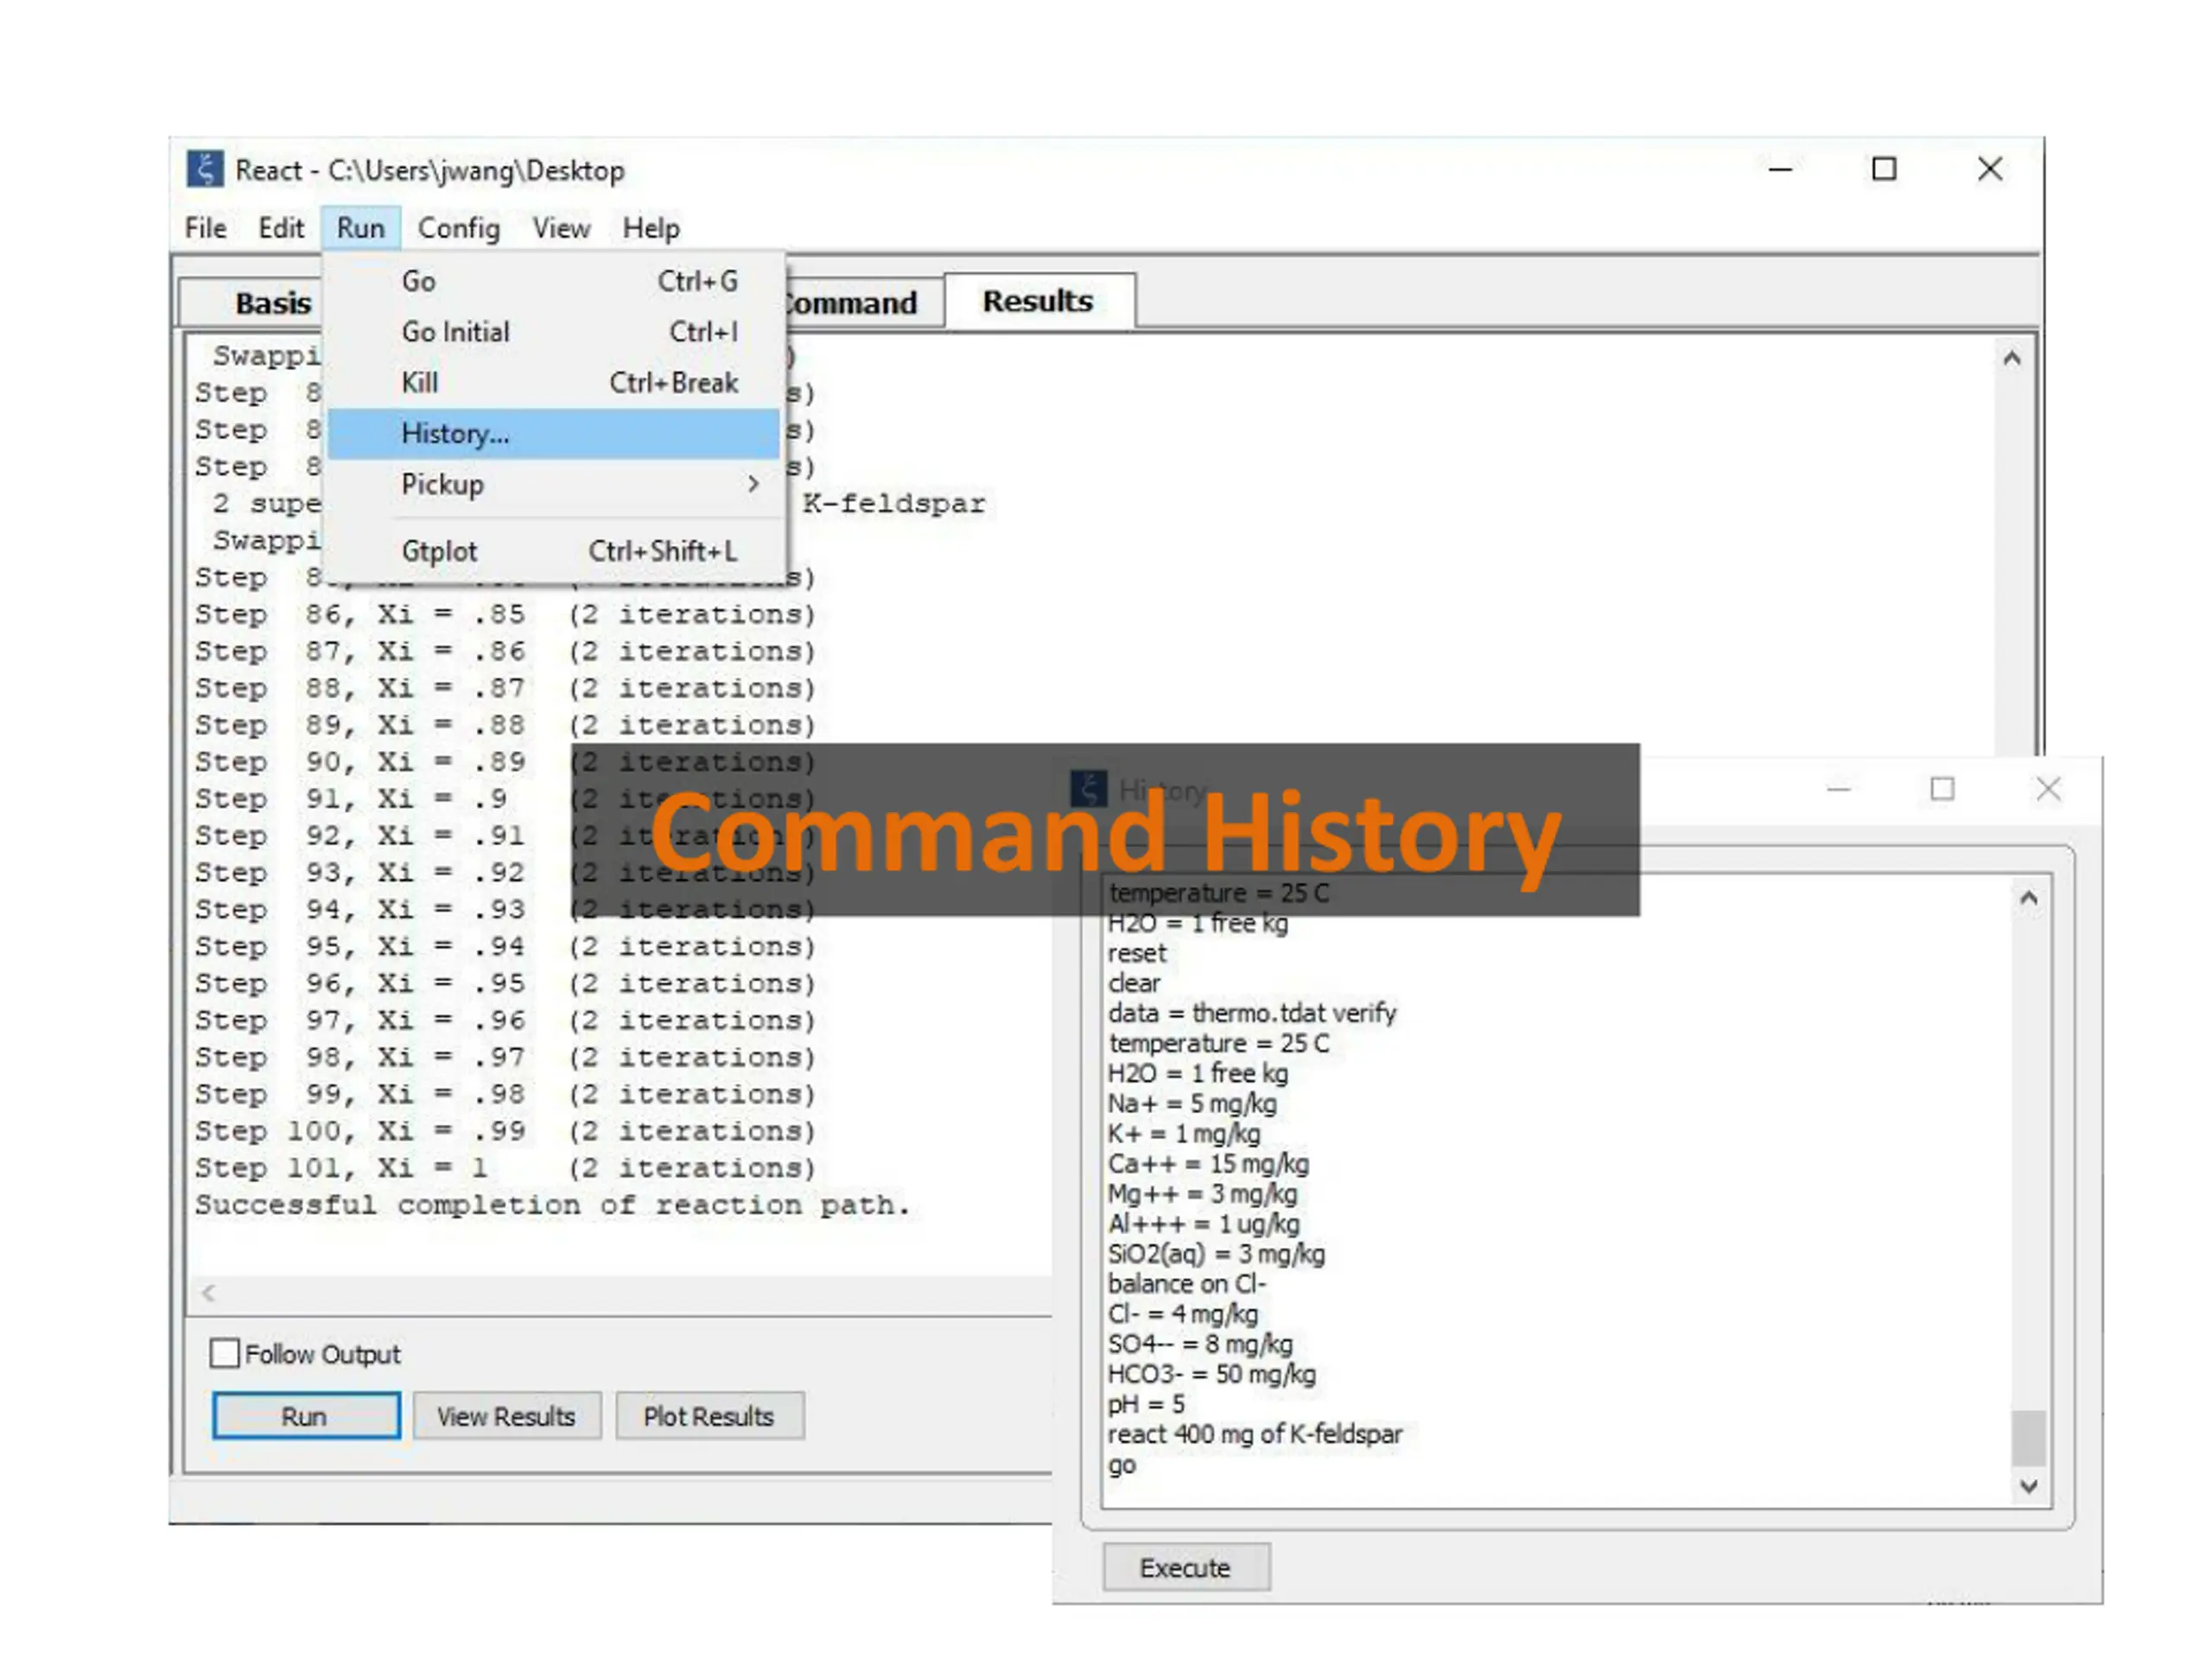Open the View menu
The image size is (2212, 1659).
[562, 228]
